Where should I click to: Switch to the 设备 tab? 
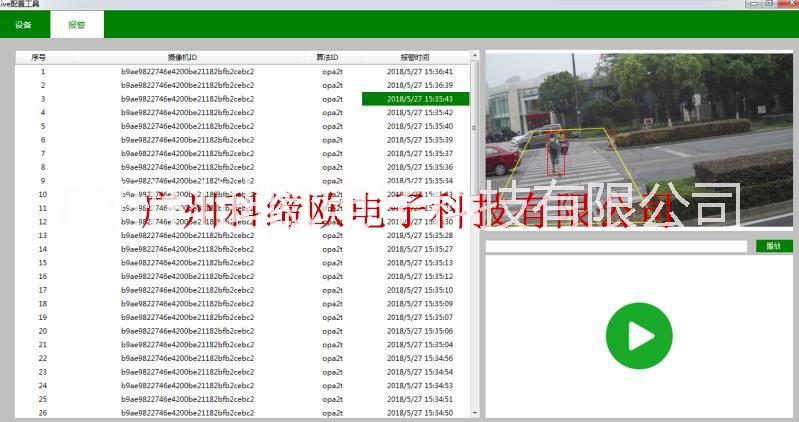pos(24,24)
